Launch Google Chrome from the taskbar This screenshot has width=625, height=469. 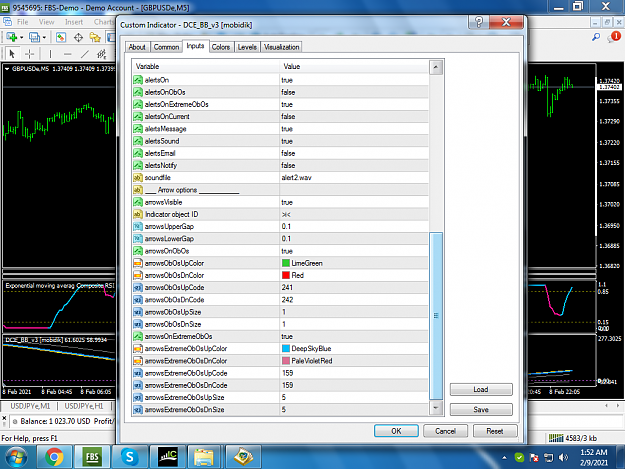tap(54, 457)
